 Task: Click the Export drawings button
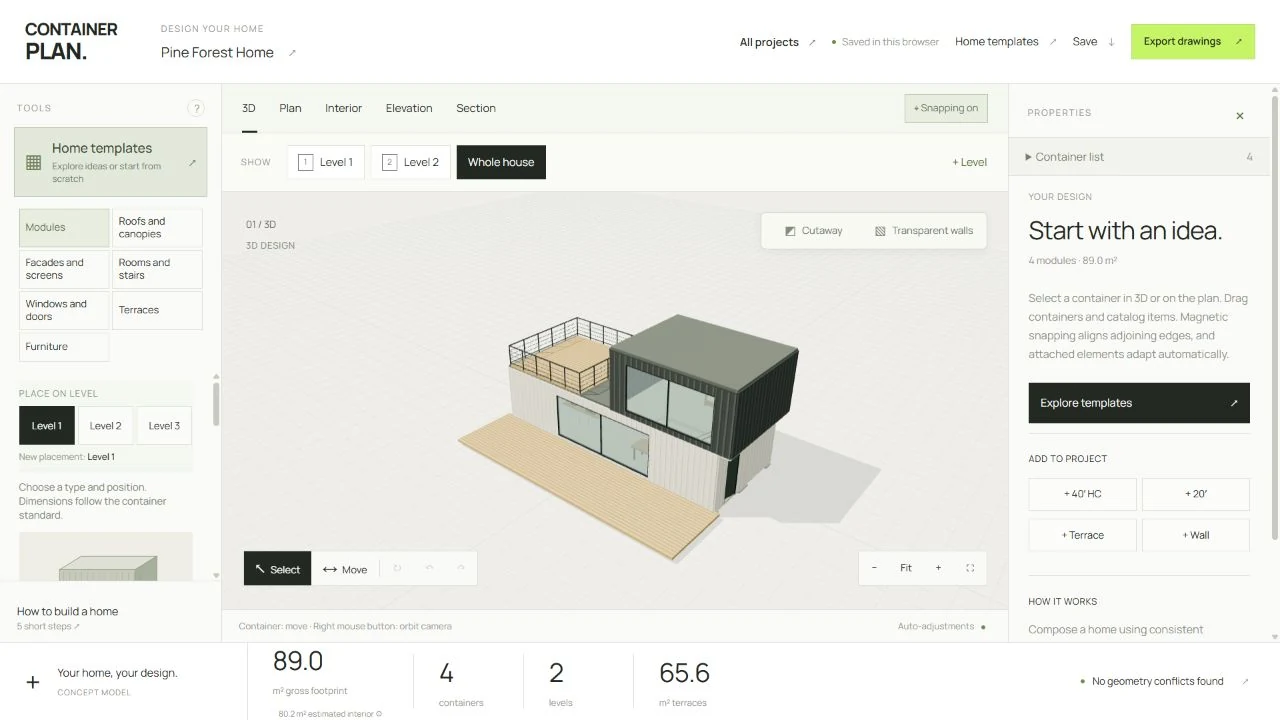1193,42
